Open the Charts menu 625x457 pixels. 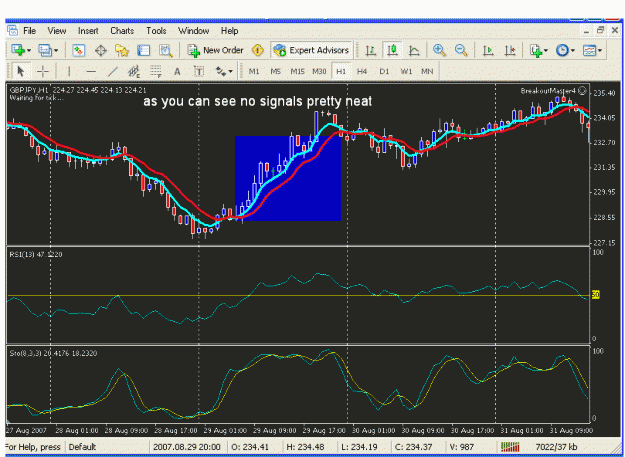pos(122,31)
